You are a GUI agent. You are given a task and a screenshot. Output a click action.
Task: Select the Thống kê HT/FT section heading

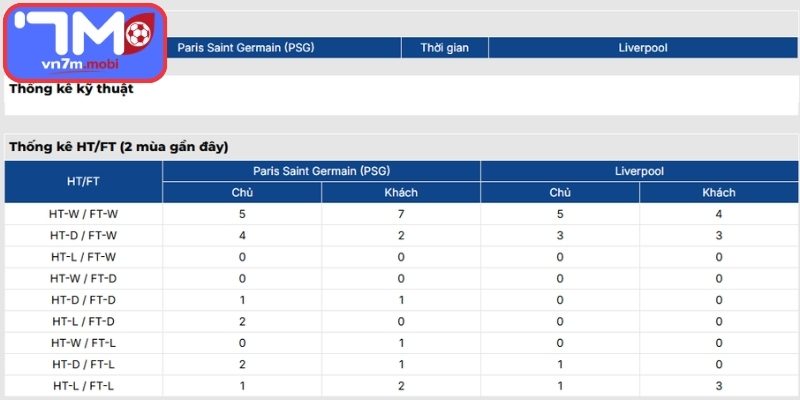click(x=119, y=147)
